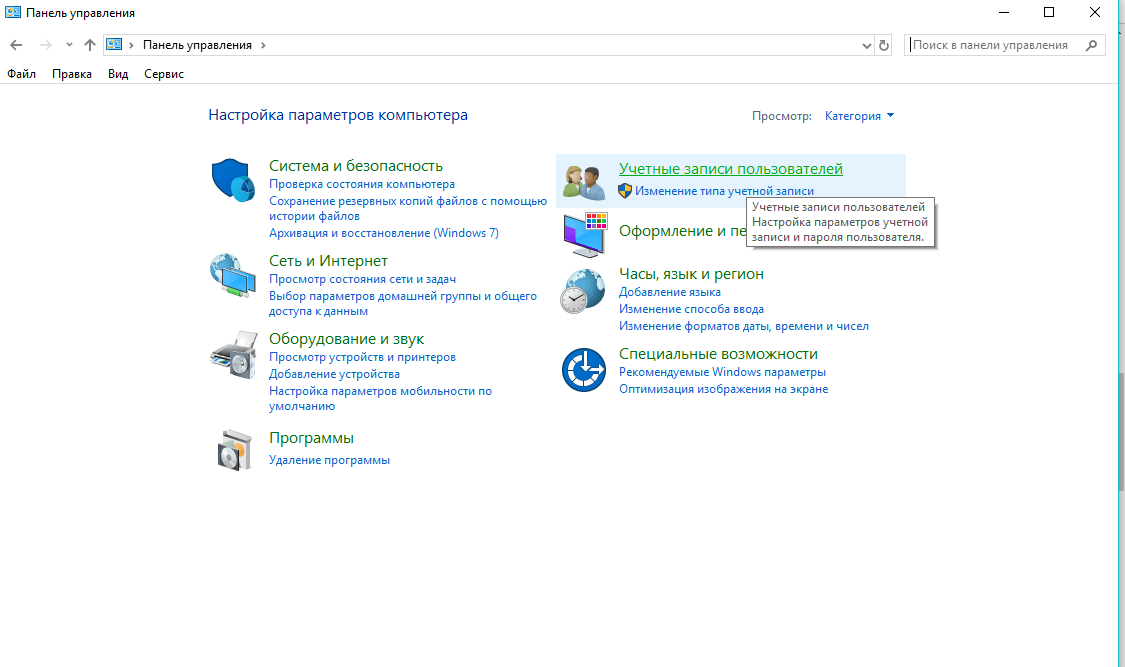Open the Файл menu

coord(22,74)
